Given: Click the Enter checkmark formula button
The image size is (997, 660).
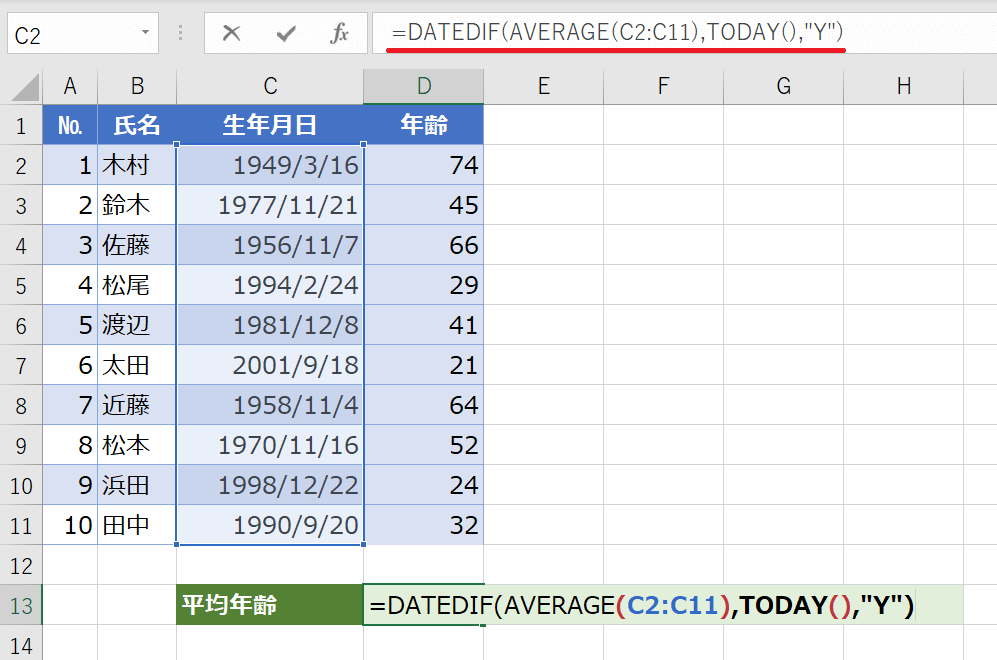Looking at the screenshot, I should pyautogui.click(x=286, y=34).
